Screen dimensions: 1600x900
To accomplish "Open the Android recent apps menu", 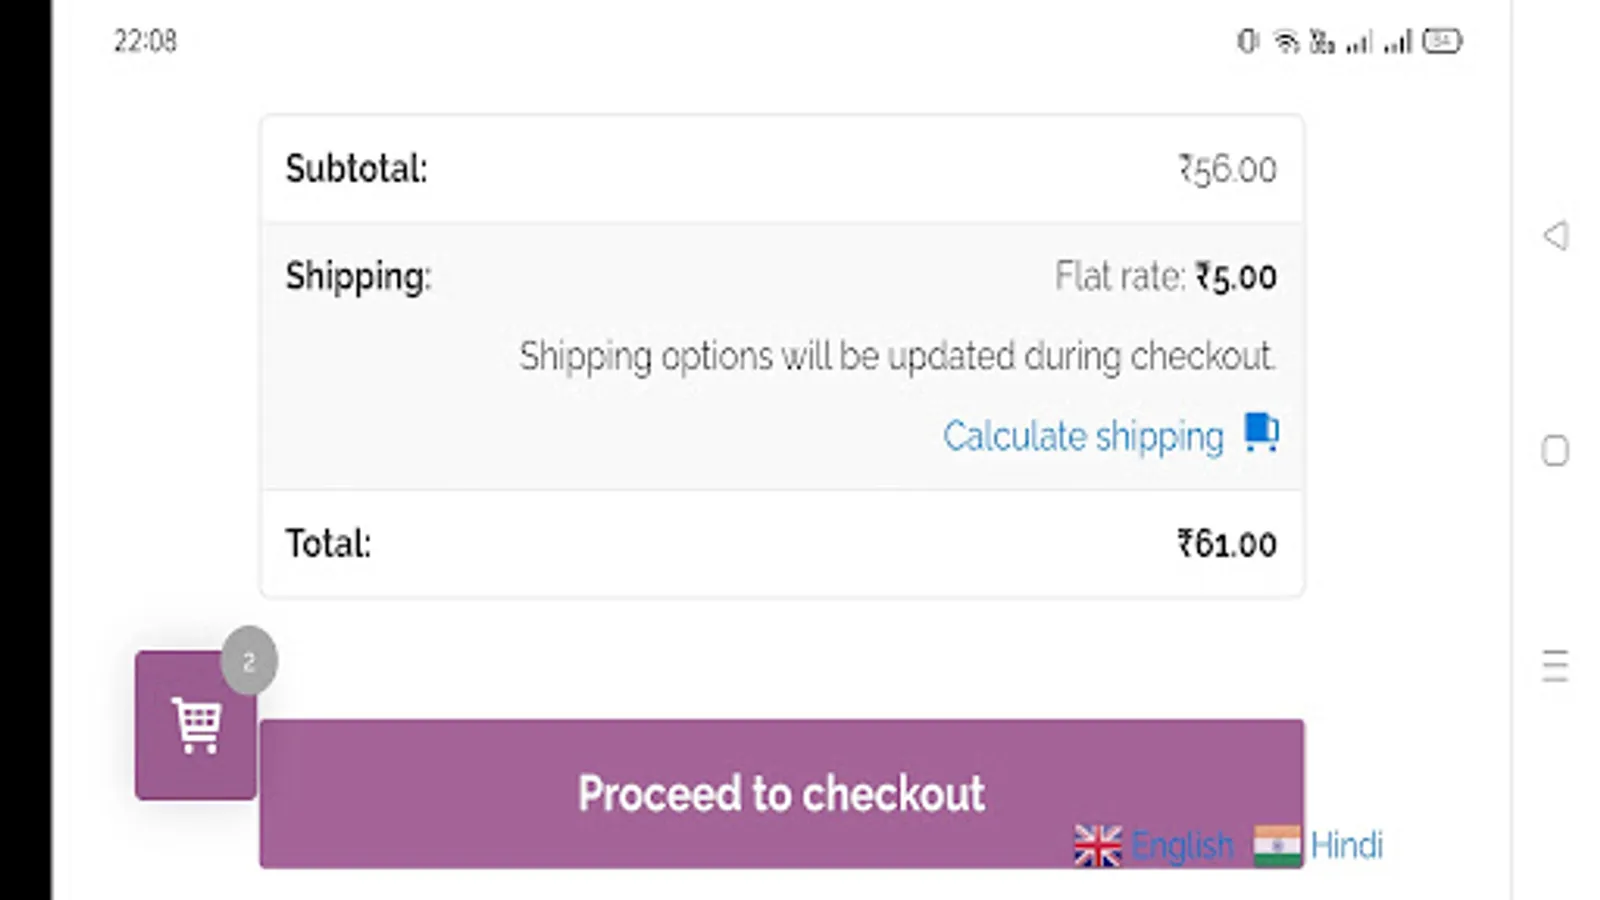I will pyautogui.click(x=1555, y=665).
